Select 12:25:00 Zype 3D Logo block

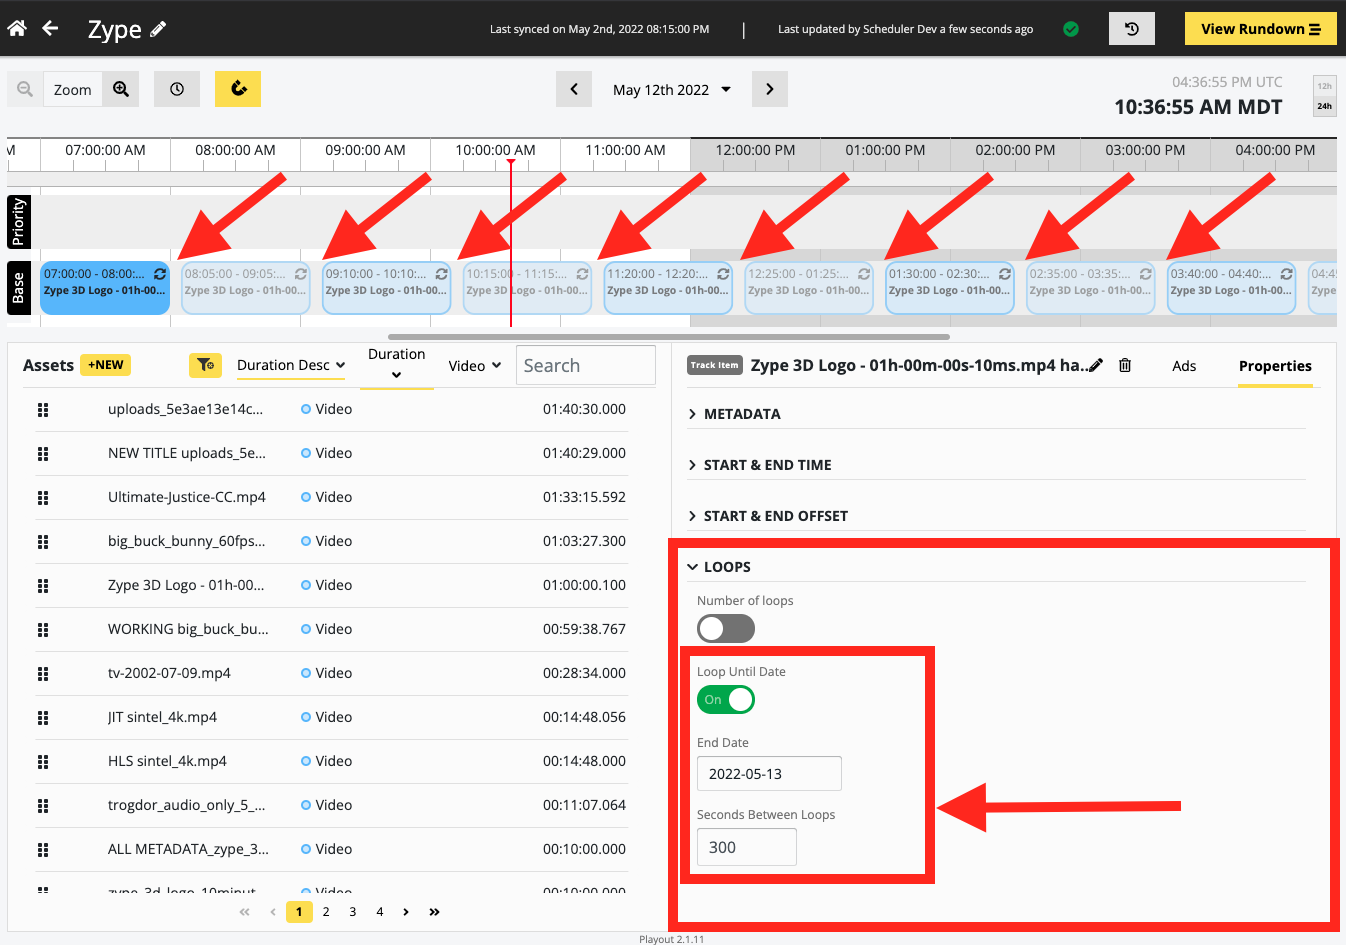(809, 288)
